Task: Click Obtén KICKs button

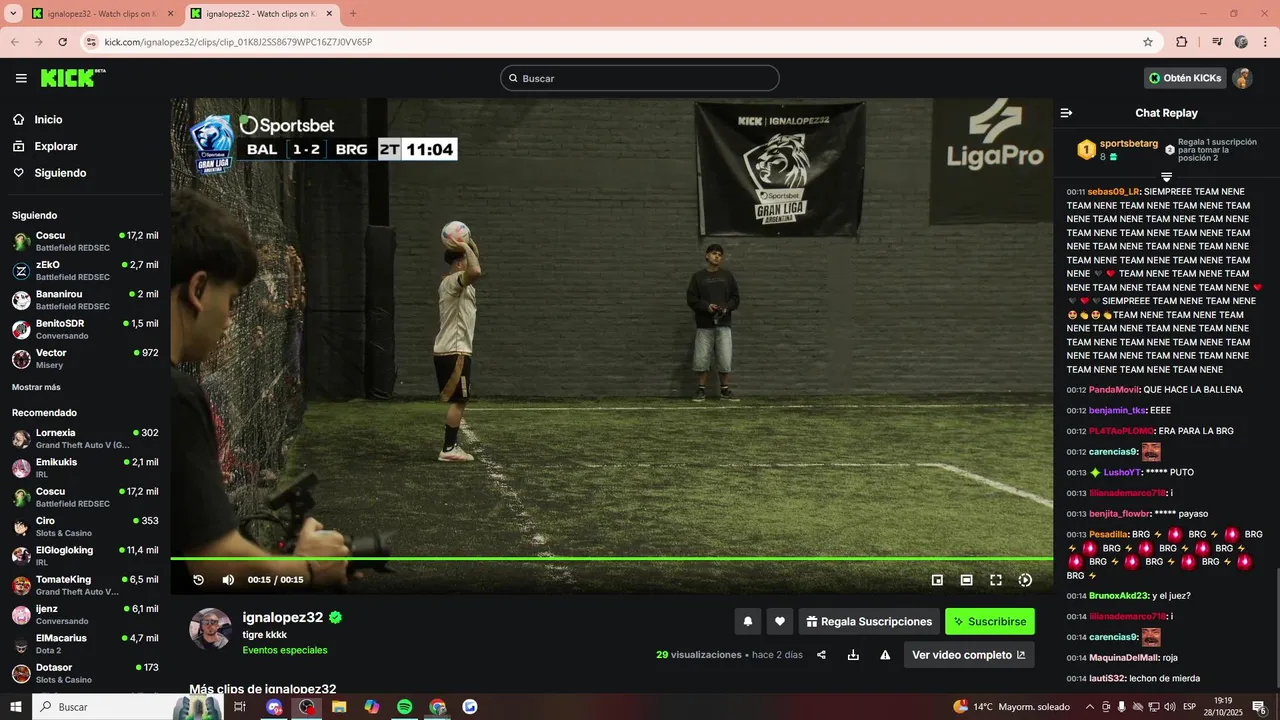Action: tap(1185, 78)
